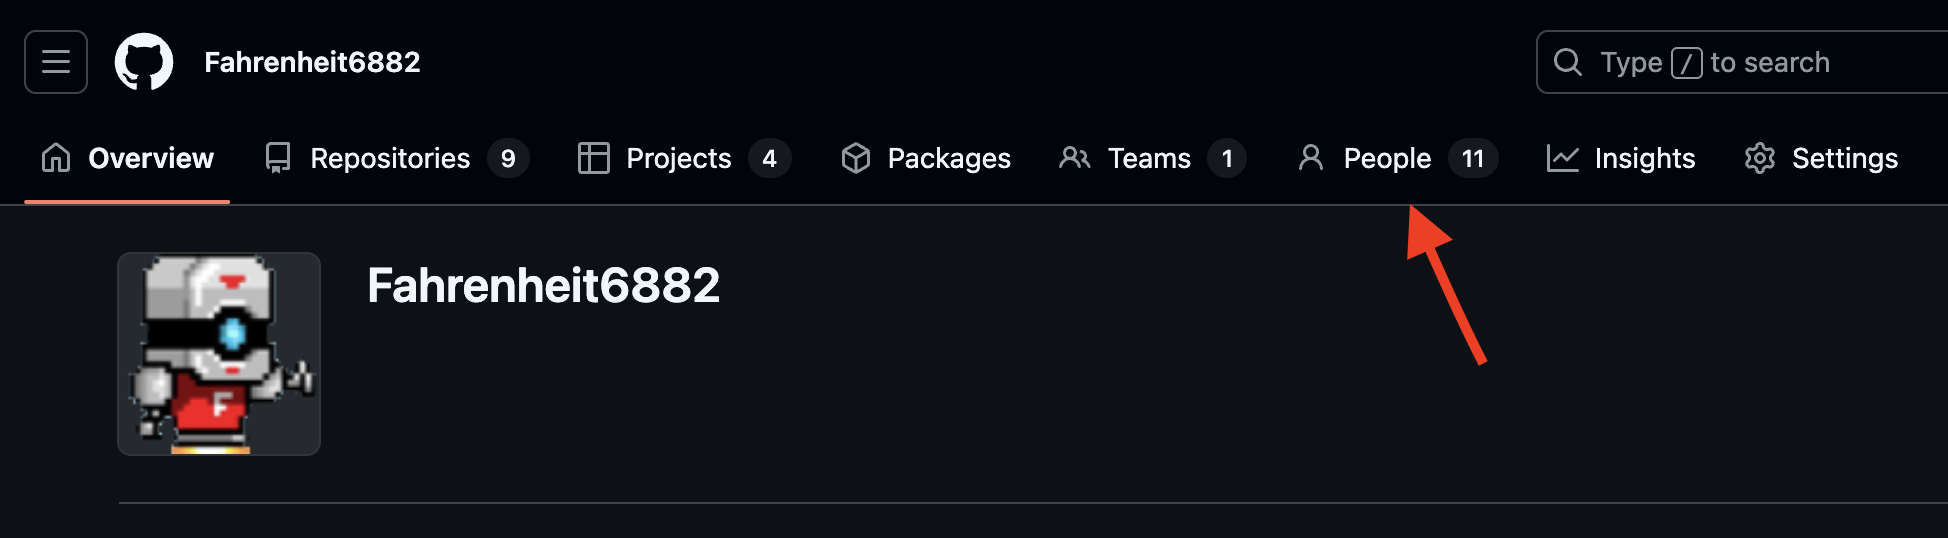The width and height of the screenshot is (1948, 538).
Task: Open the People tab
Action: pos(1387,158)
